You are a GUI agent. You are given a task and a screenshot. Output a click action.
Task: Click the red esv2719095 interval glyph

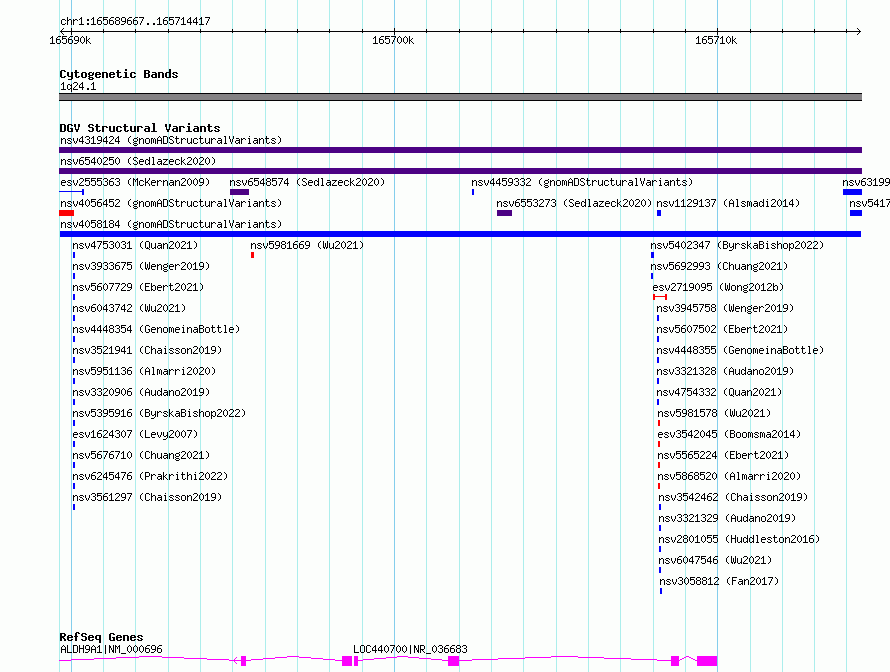click(660, 297)
